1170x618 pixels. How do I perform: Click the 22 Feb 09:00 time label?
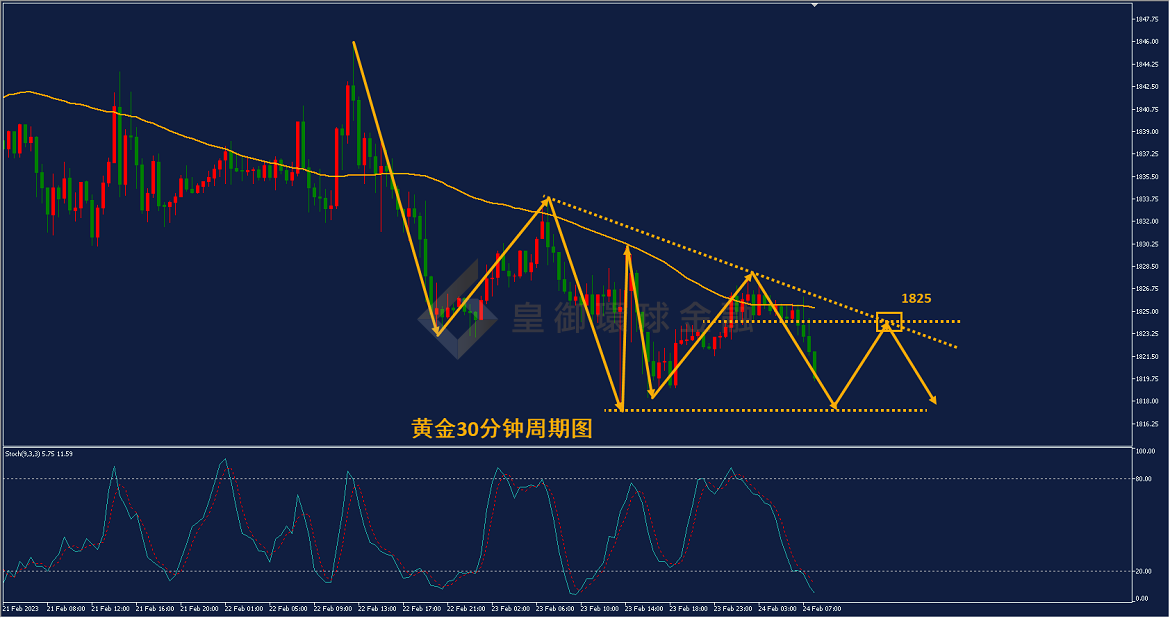click(333, 609)
